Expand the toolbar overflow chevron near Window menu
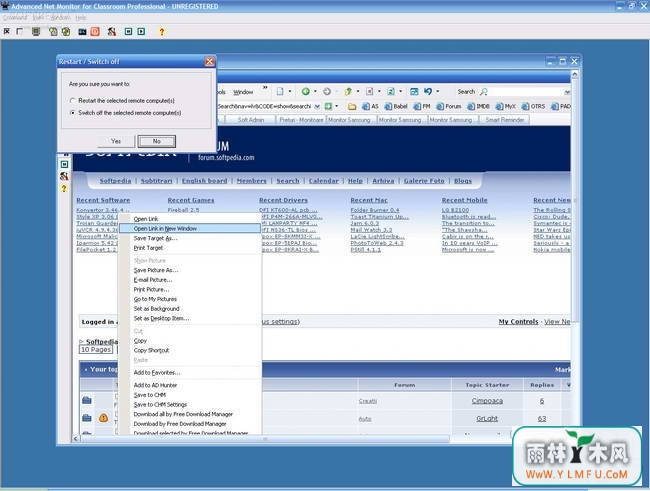The height and width of the screenshot is (491, 650). tap(265, 88)
